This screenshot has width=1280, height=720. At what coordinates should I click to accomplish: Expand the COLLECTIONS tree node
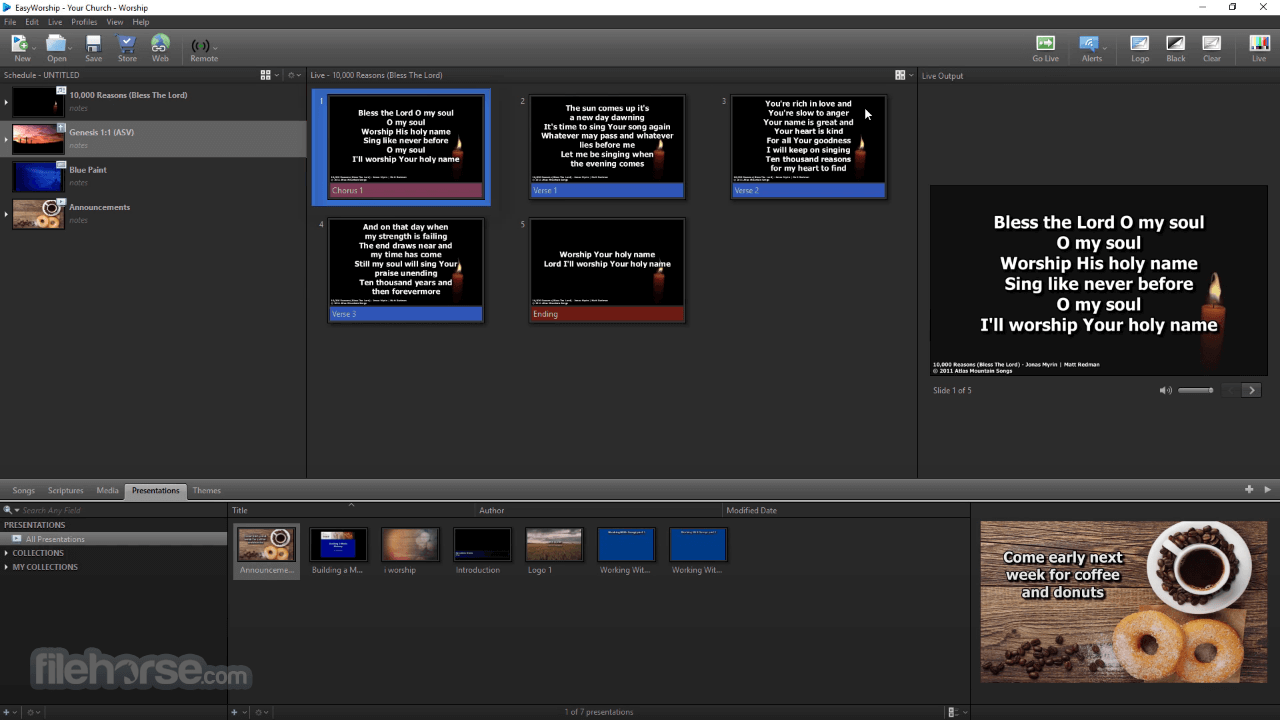tap(6, 553)
